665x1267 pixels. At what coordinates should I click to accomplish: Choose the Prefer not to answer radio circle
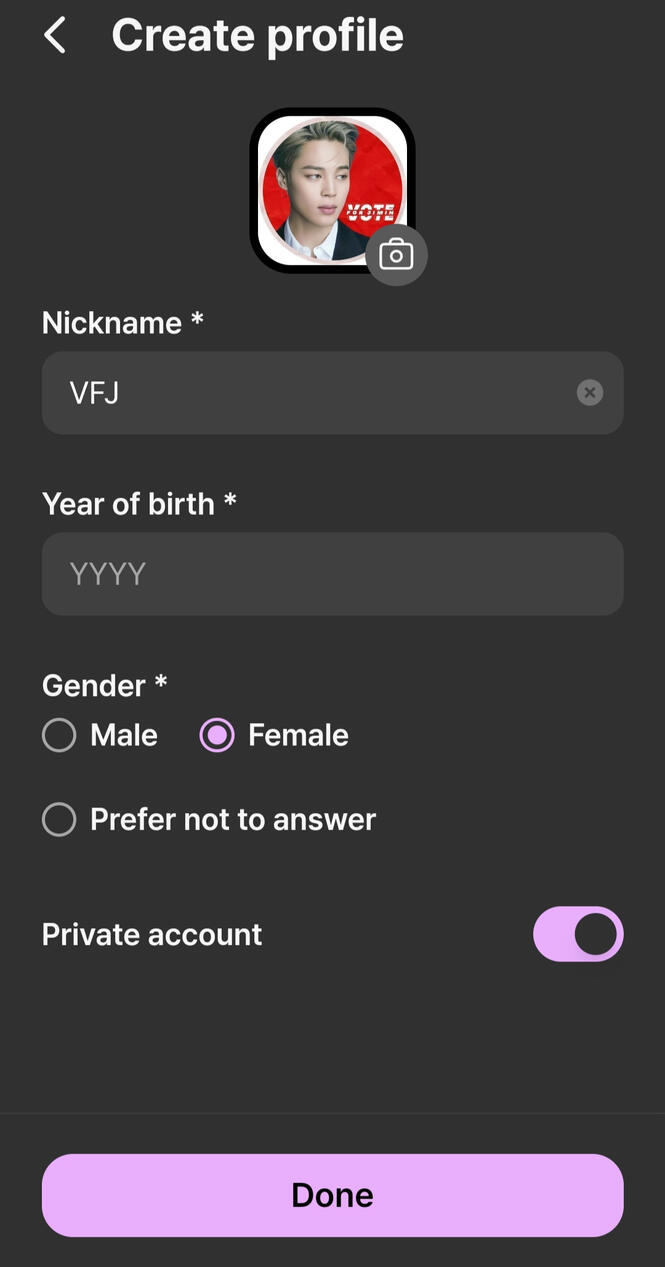[x=59, y=820]
